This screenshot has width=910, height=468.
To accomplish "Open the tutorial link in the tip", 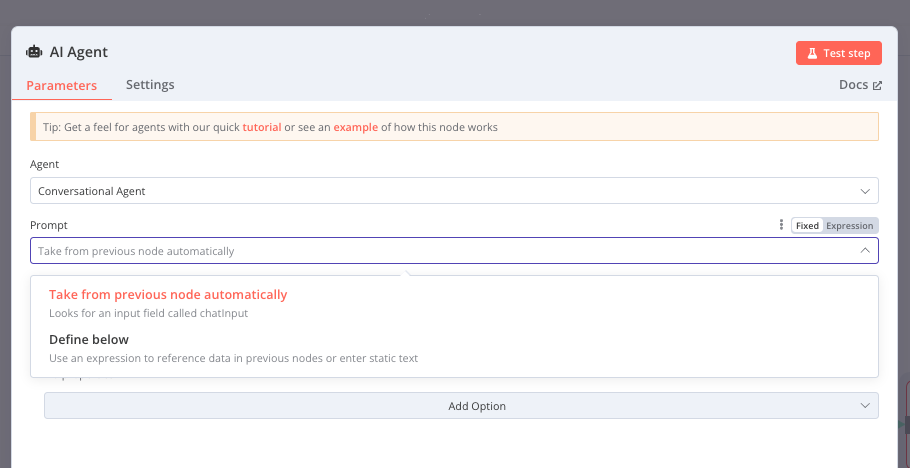I will coord(262,127).
